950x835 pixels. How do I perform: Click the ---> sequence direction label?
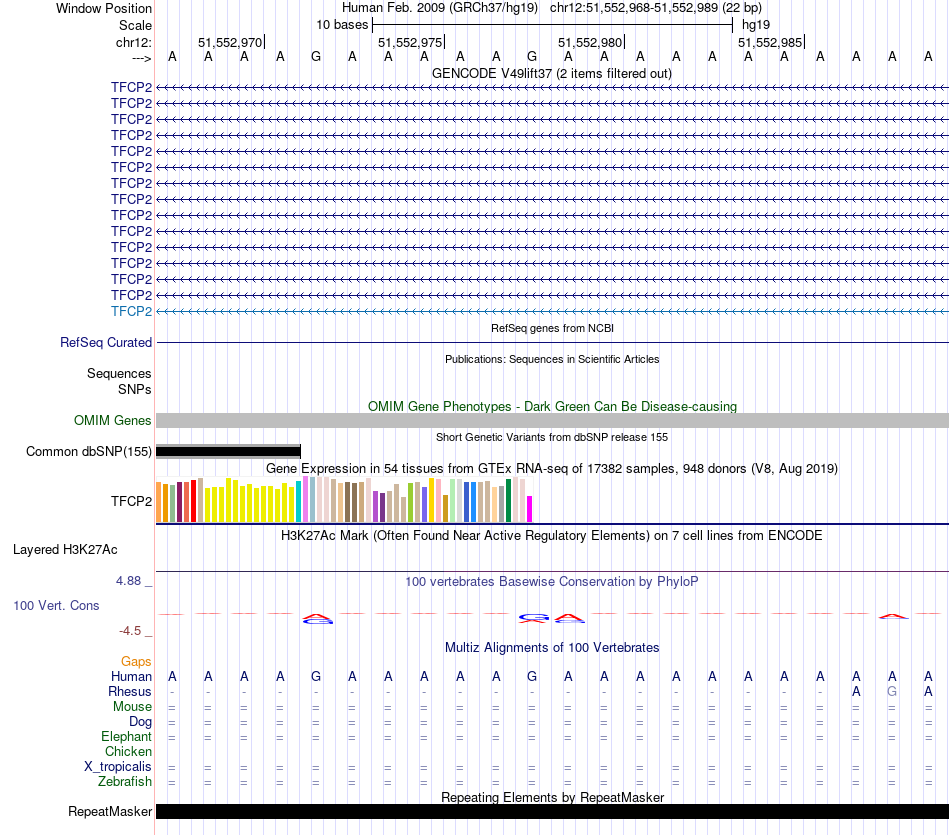pyautogui.click(x=141, y=58)
